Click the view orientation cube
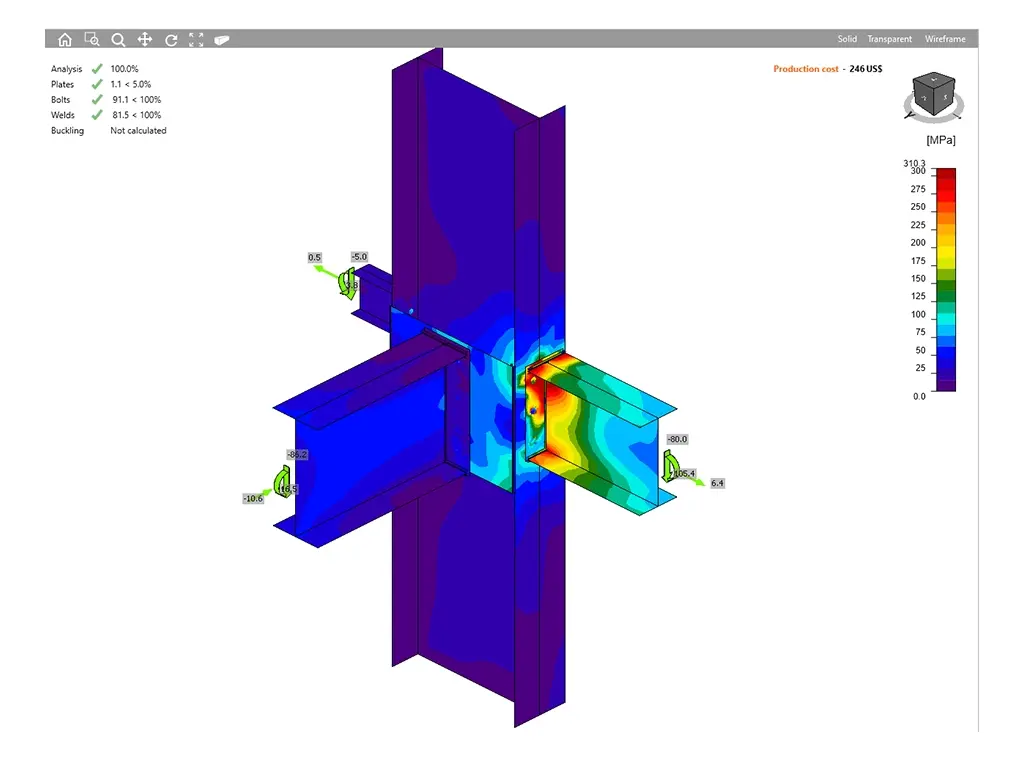Screen dimensions: 1024x768 (x=934, y=95)
